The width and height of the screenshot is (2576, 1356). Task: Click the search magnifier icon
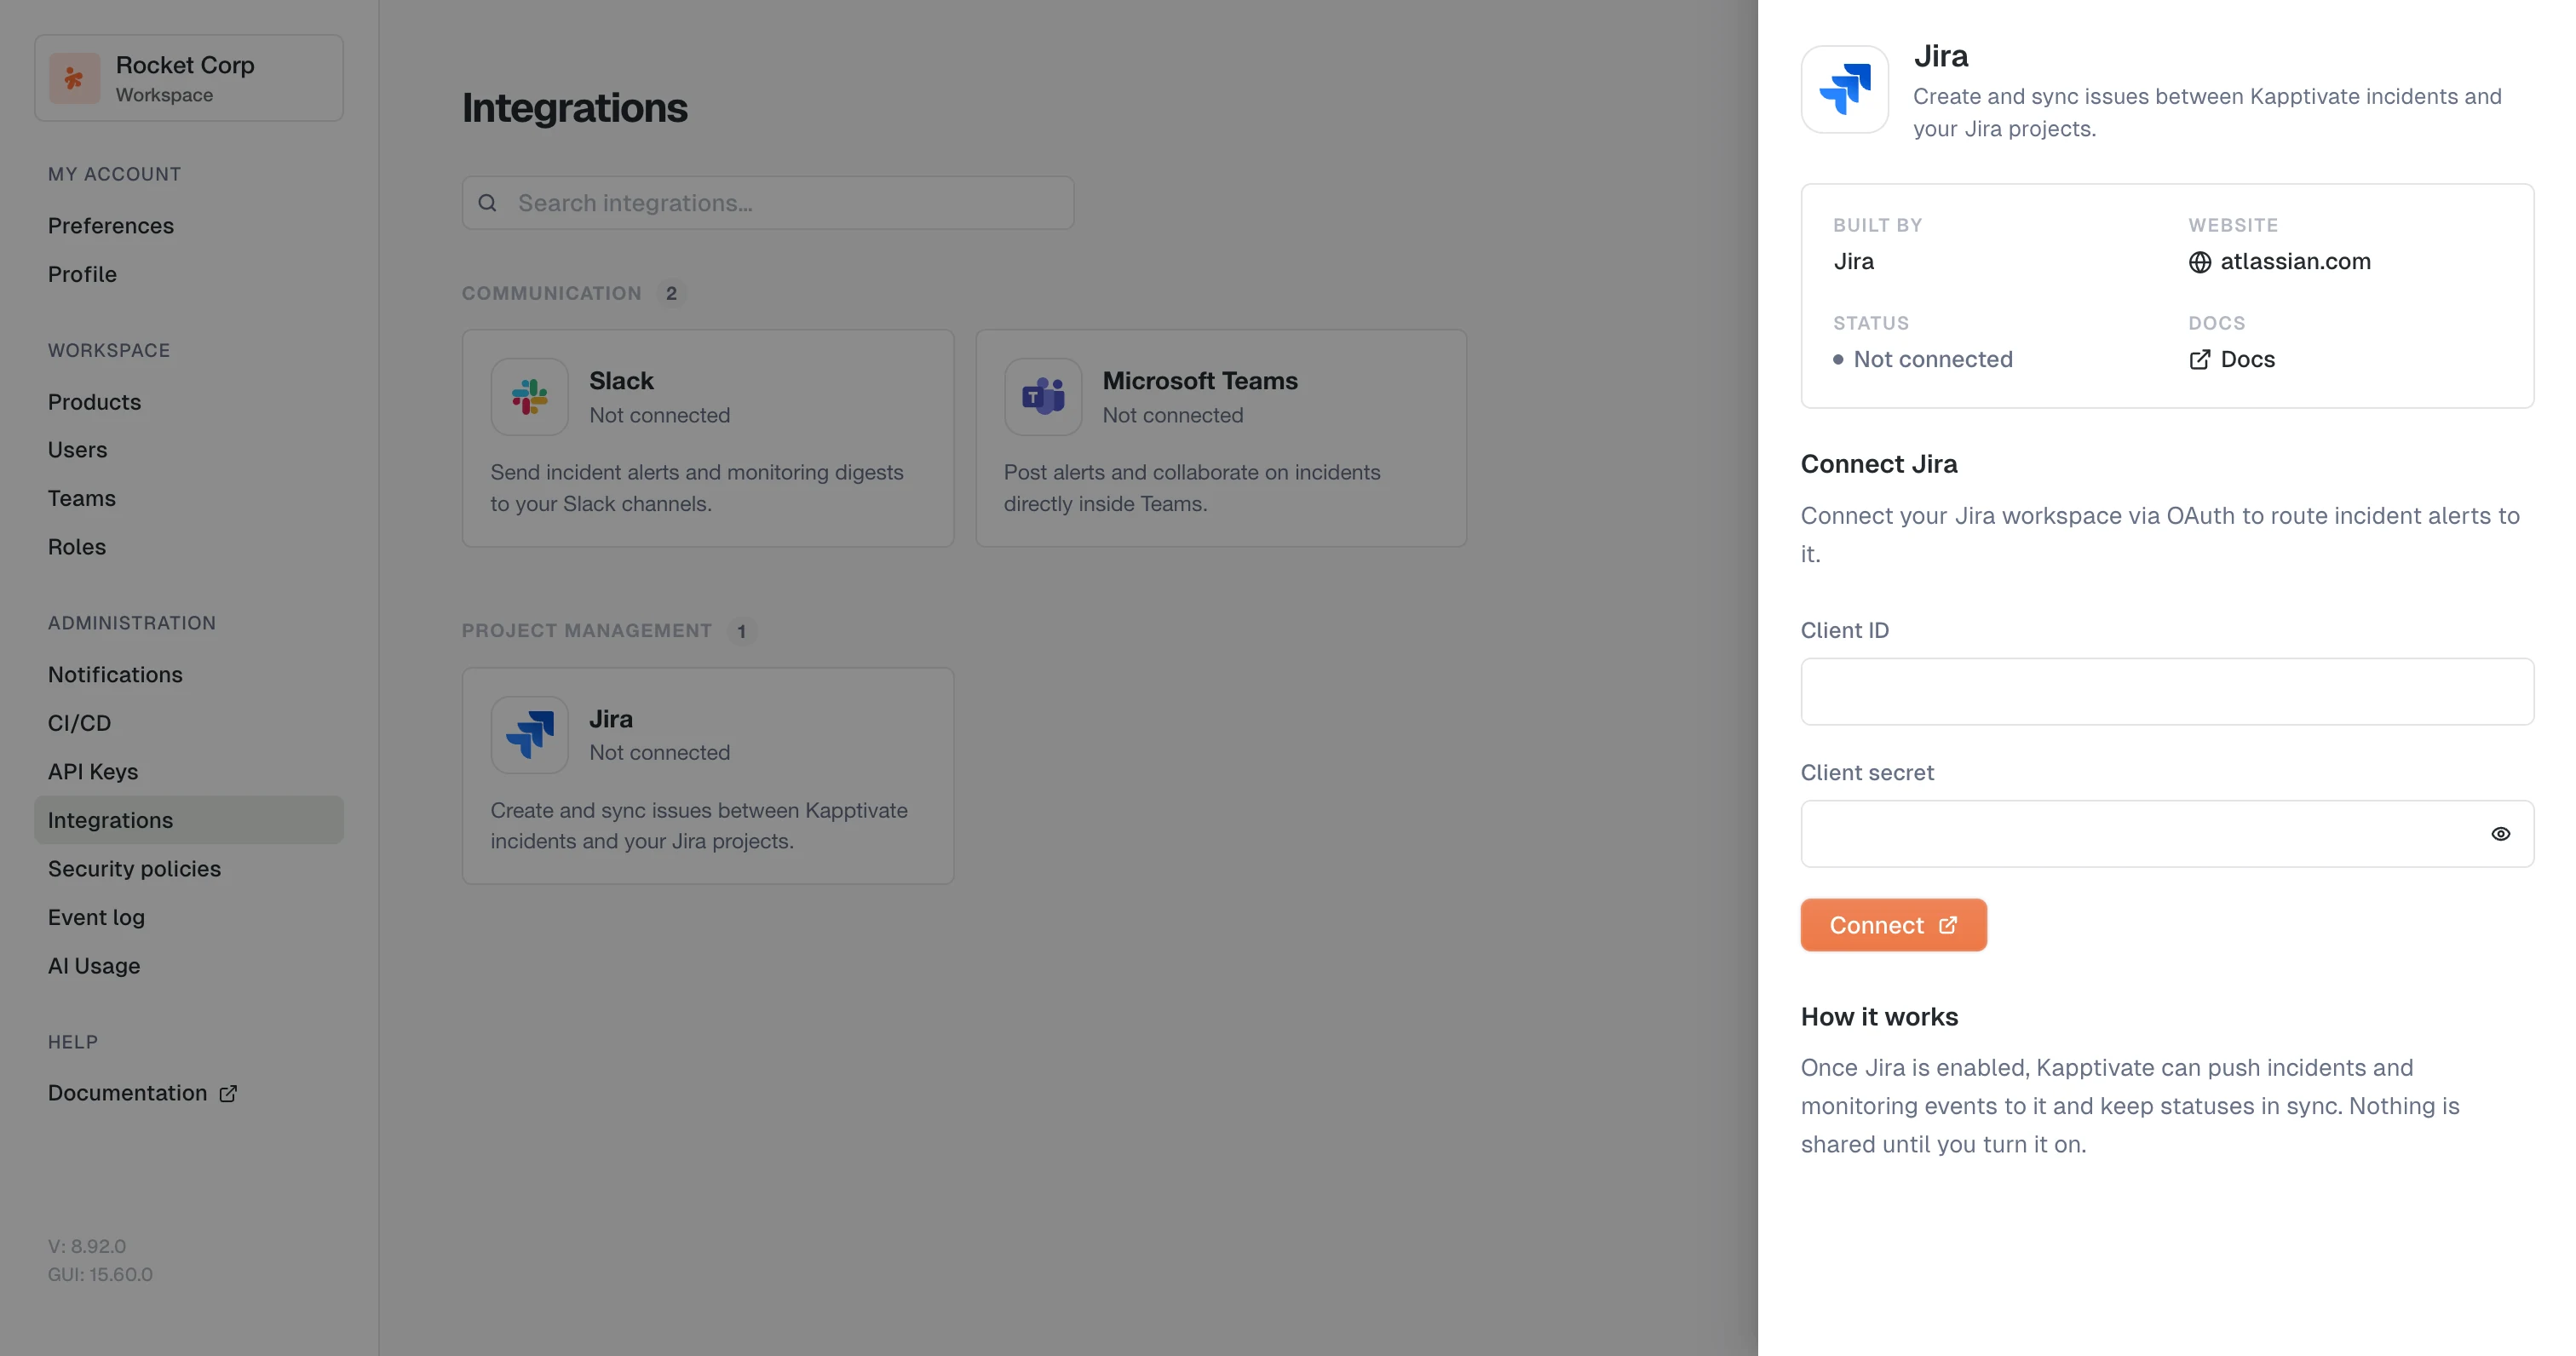tap(487, 203)
